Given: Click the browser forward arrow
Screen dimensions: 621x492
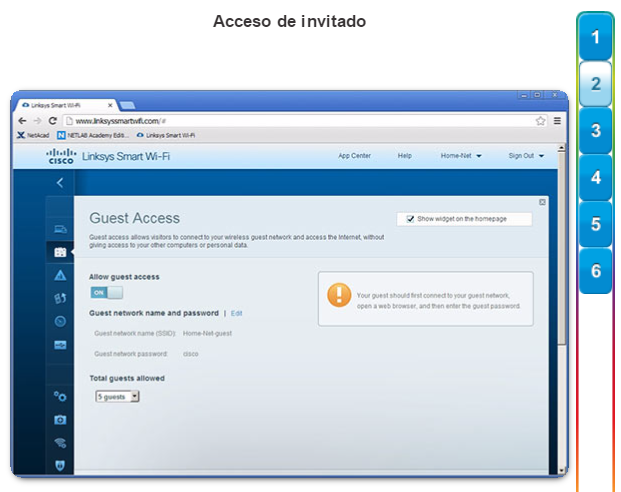Looking at the screenshot, I should click(37, 121).
